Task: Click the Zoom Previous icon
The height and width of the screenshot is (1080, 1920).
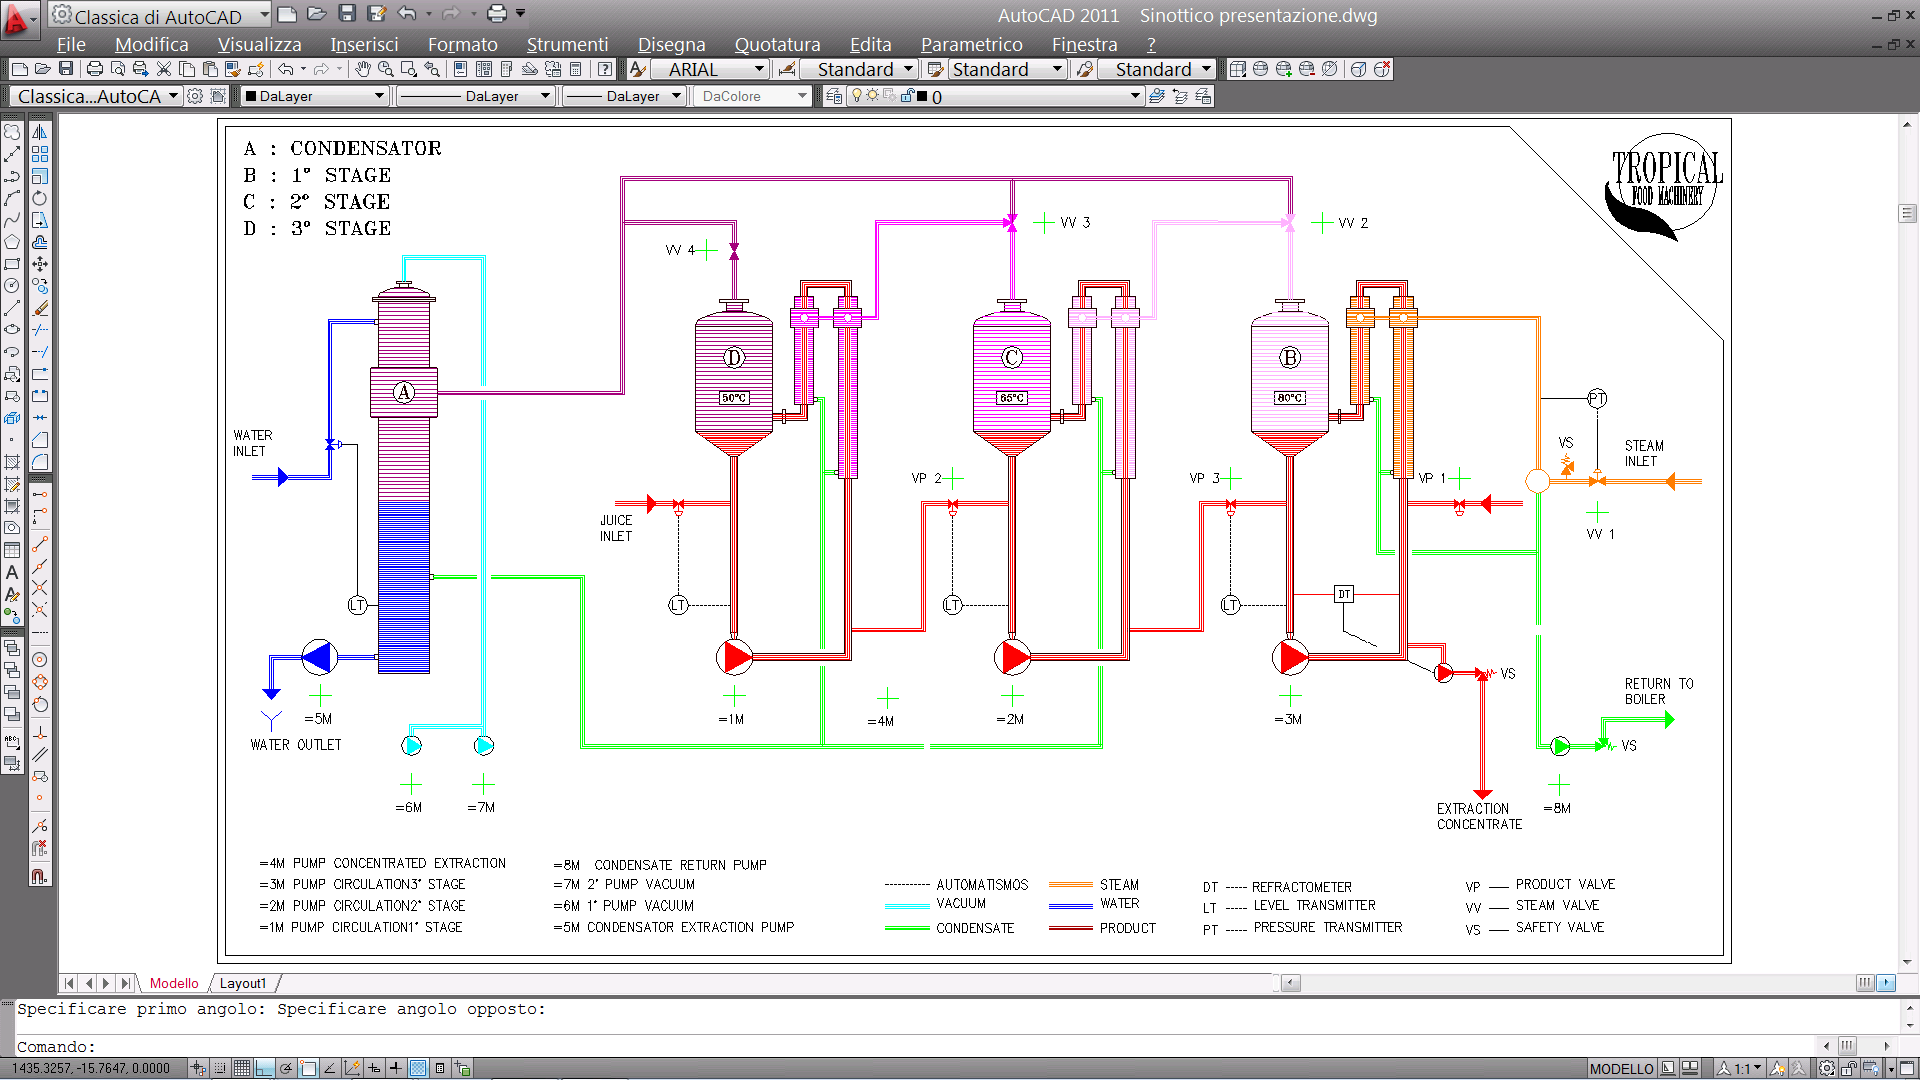Action: point(431,69)
